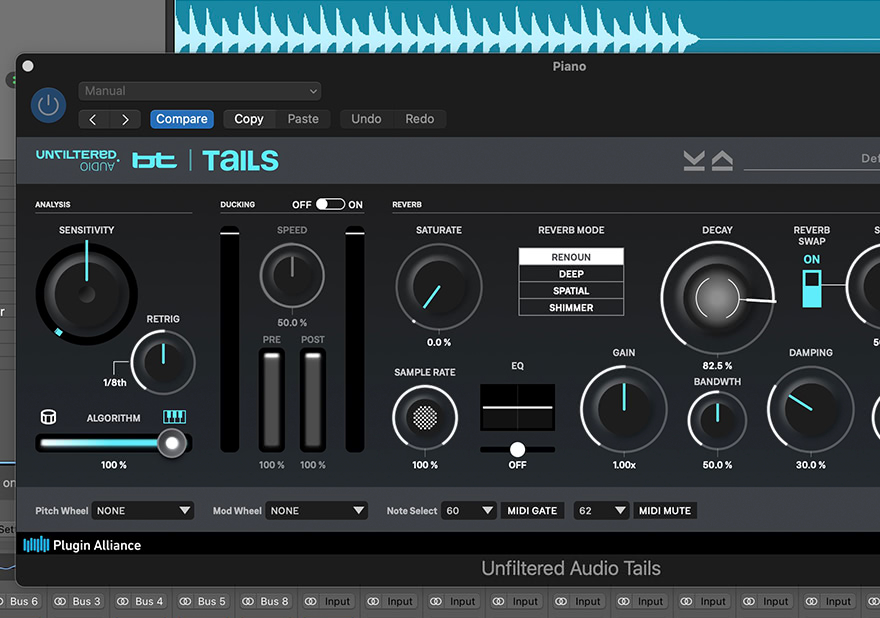
Task: Open the Mod Wheel NONE dropdown
Action: (317, 511)
